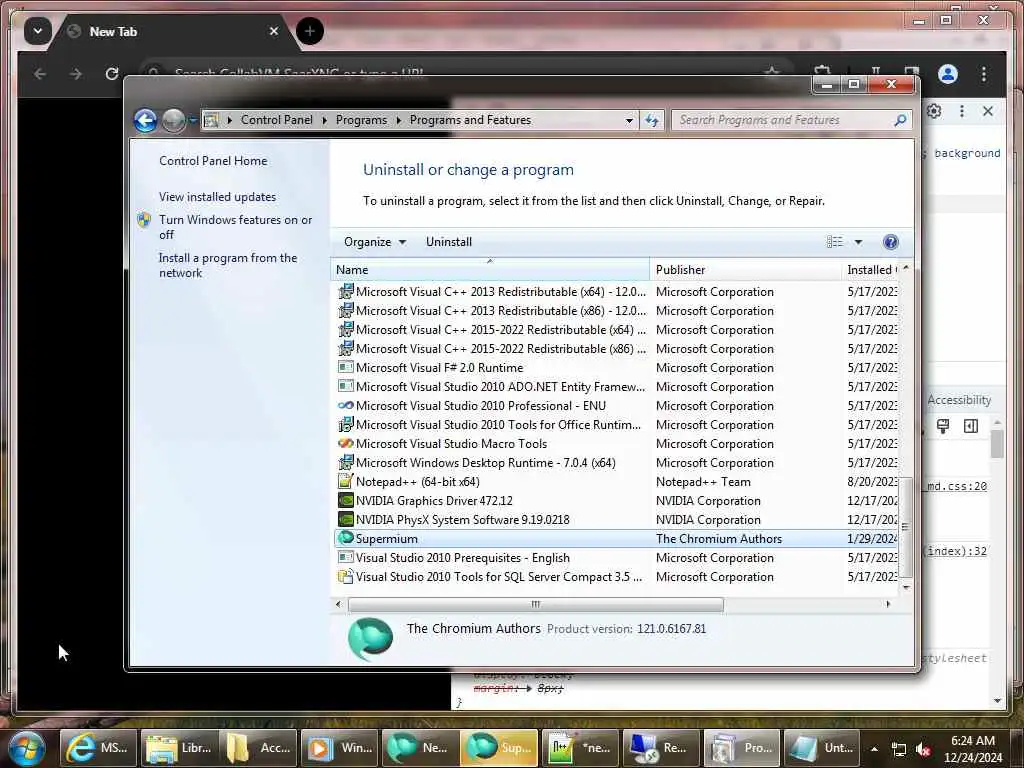Expand the Control Panel breadcrumb arrow
The height and width of the screenshot is (768, 1024).
[x=325, y=120]
